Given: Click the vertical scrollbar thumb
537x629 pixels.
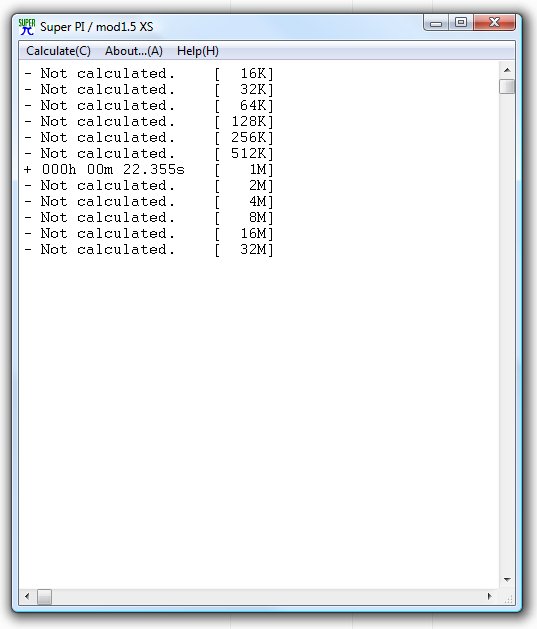Looking at the screenshot, I should (x=507, y=86).
